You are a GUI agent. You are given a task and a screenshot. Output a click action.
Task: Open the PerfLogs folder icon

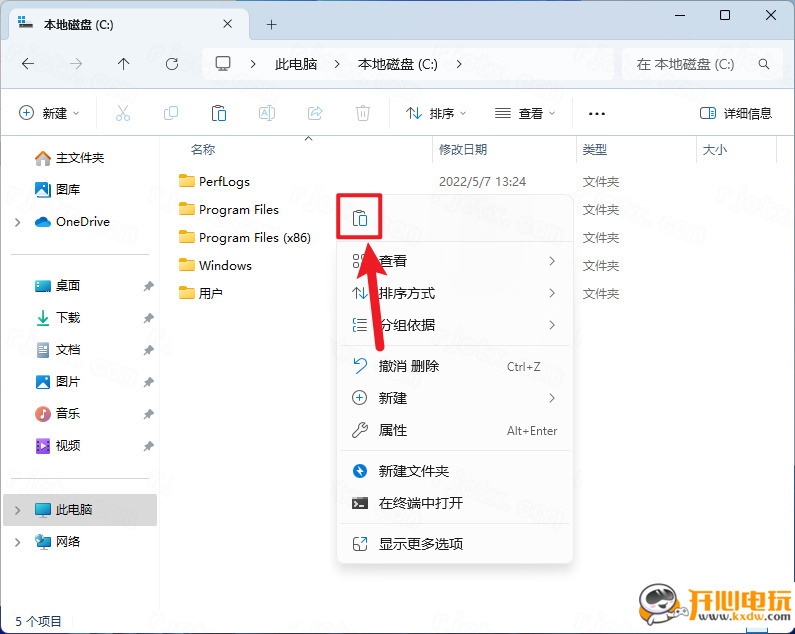tap(187, 181)
